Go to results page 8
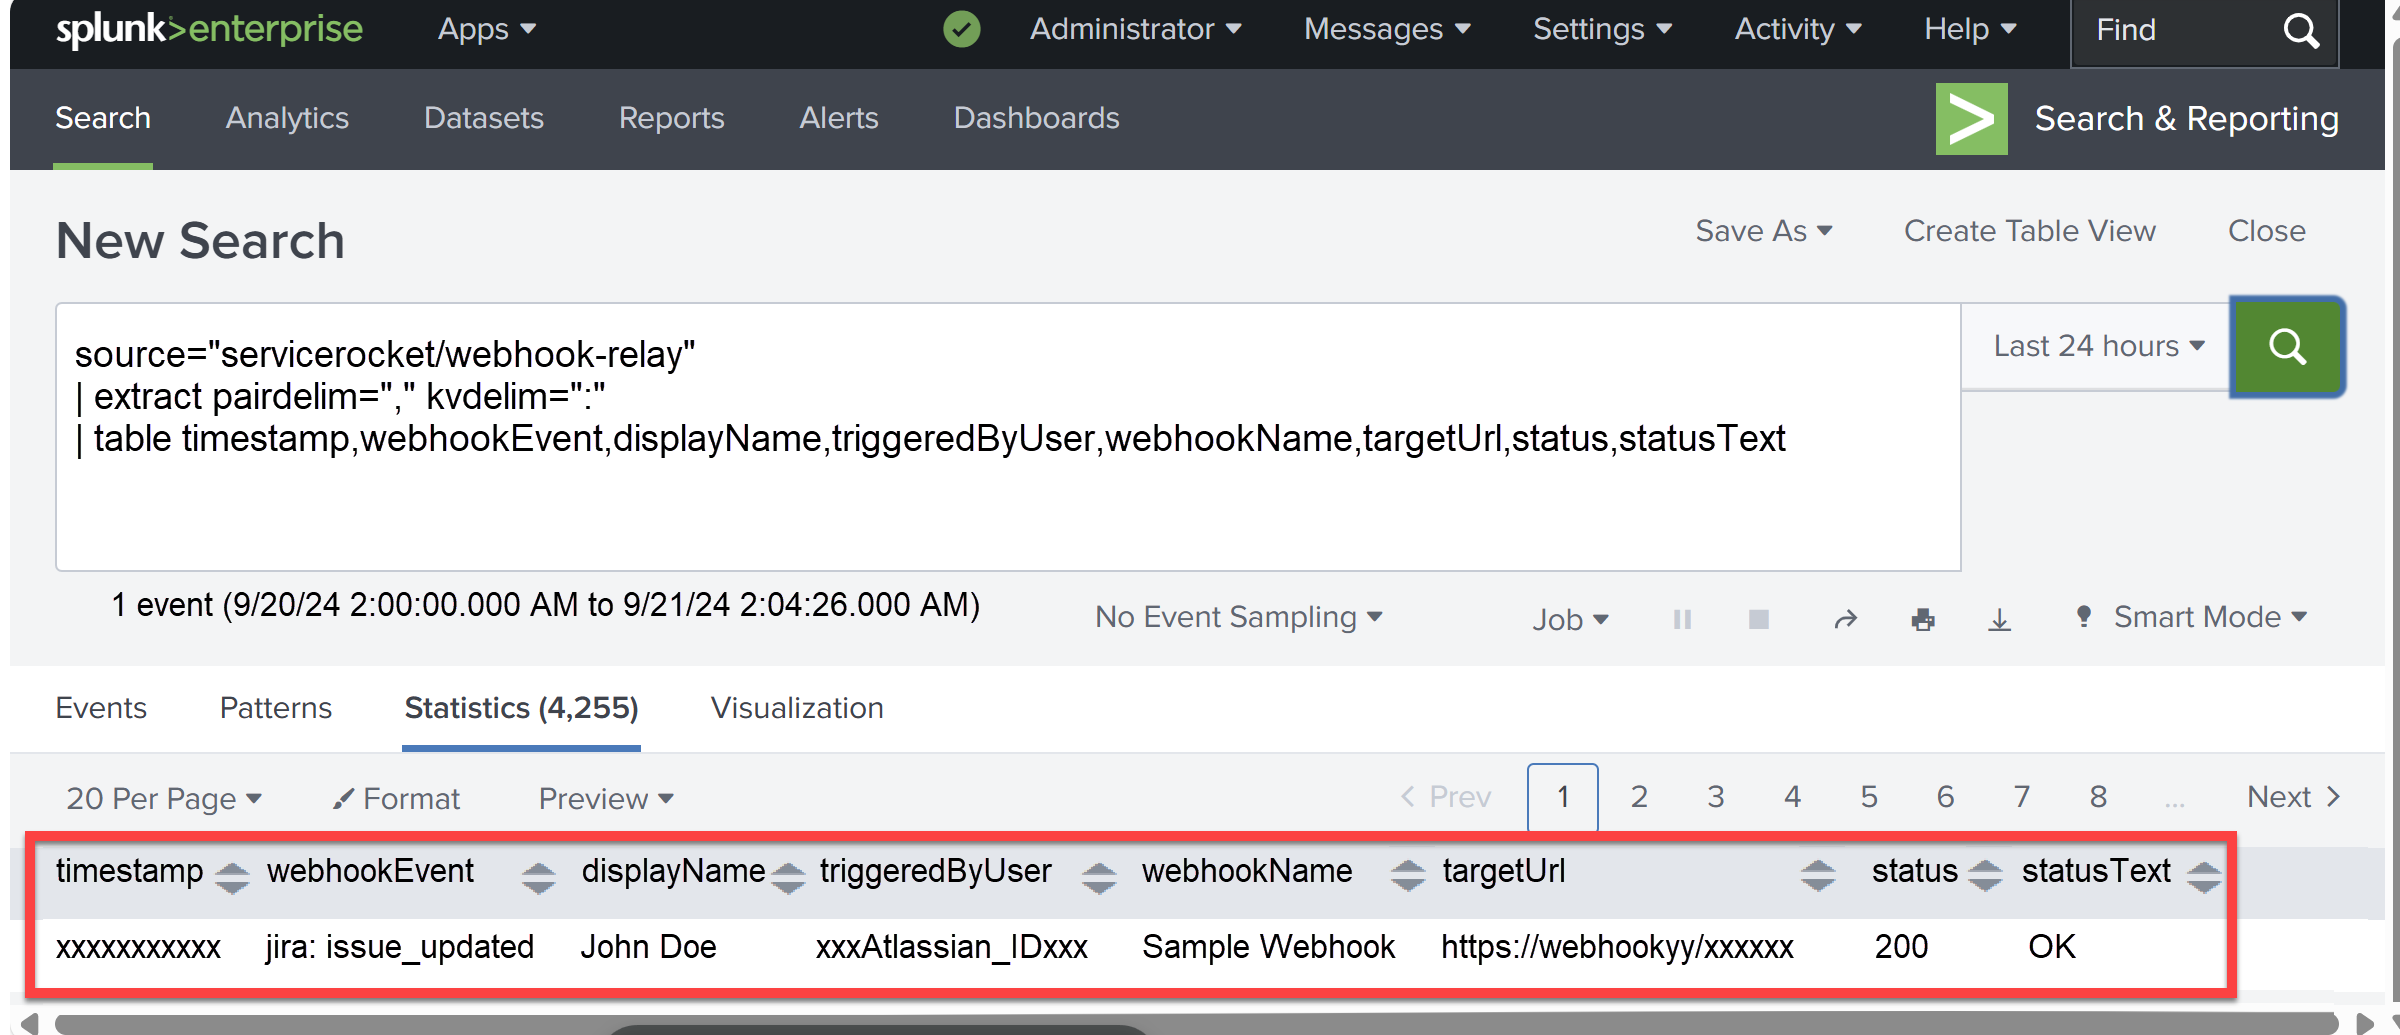Image resolution: width=2400 pixels, height=1035 pixels. tap(2098, 797)
